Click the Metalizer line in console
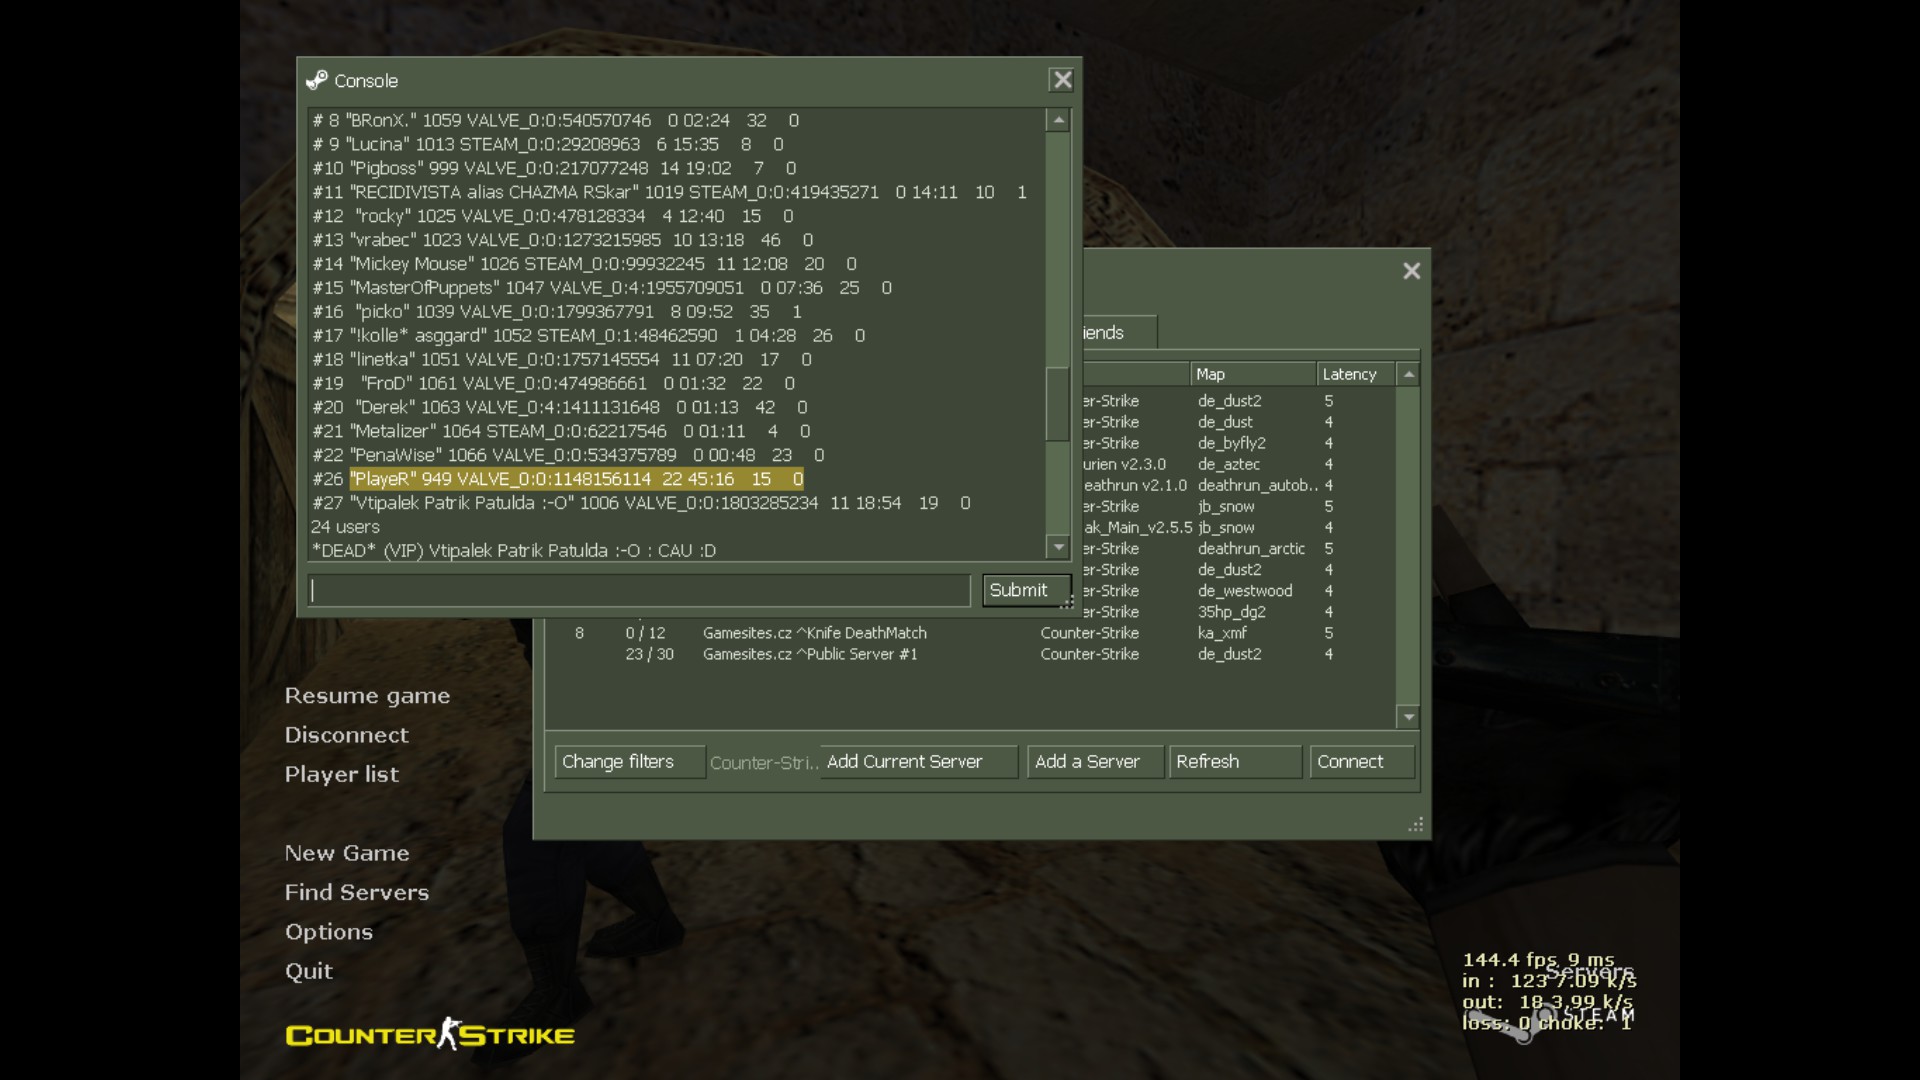This screenshot has width=1920, height=1080. tap(561, 431)
